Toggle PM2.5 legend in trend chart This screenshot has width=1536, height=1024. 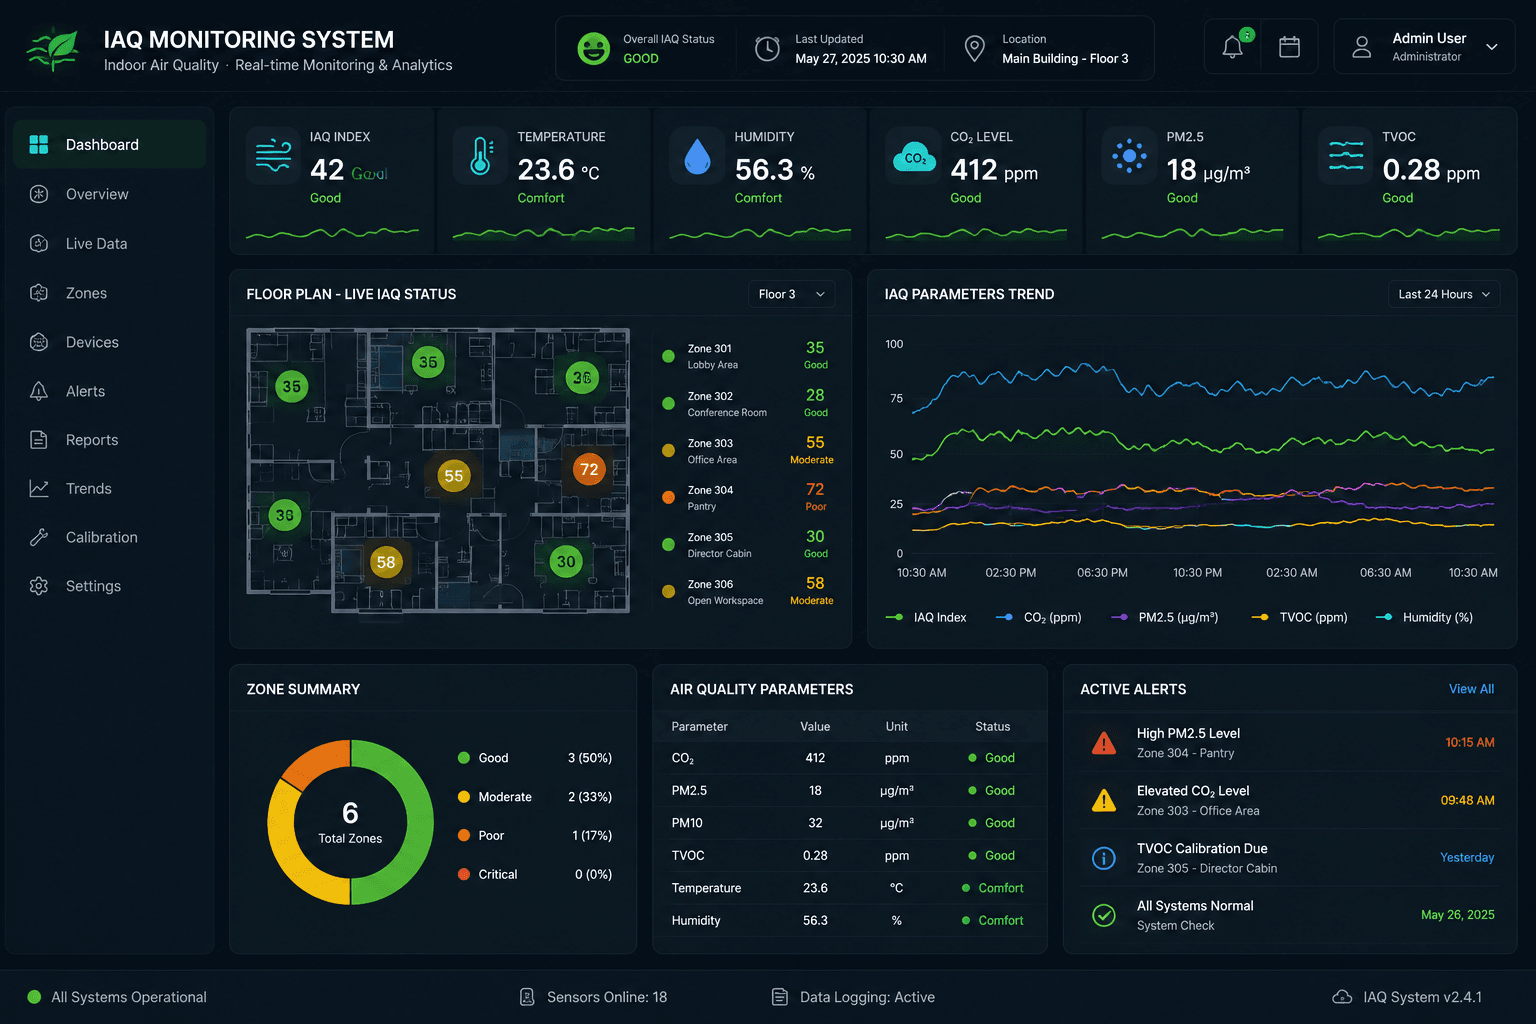pos(1164,617)
